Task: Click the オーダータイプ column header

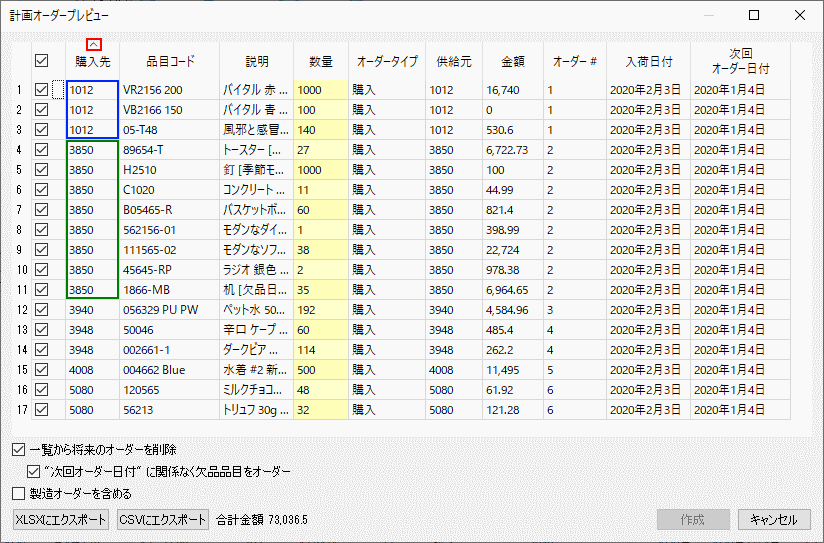Action: point(386,61)
